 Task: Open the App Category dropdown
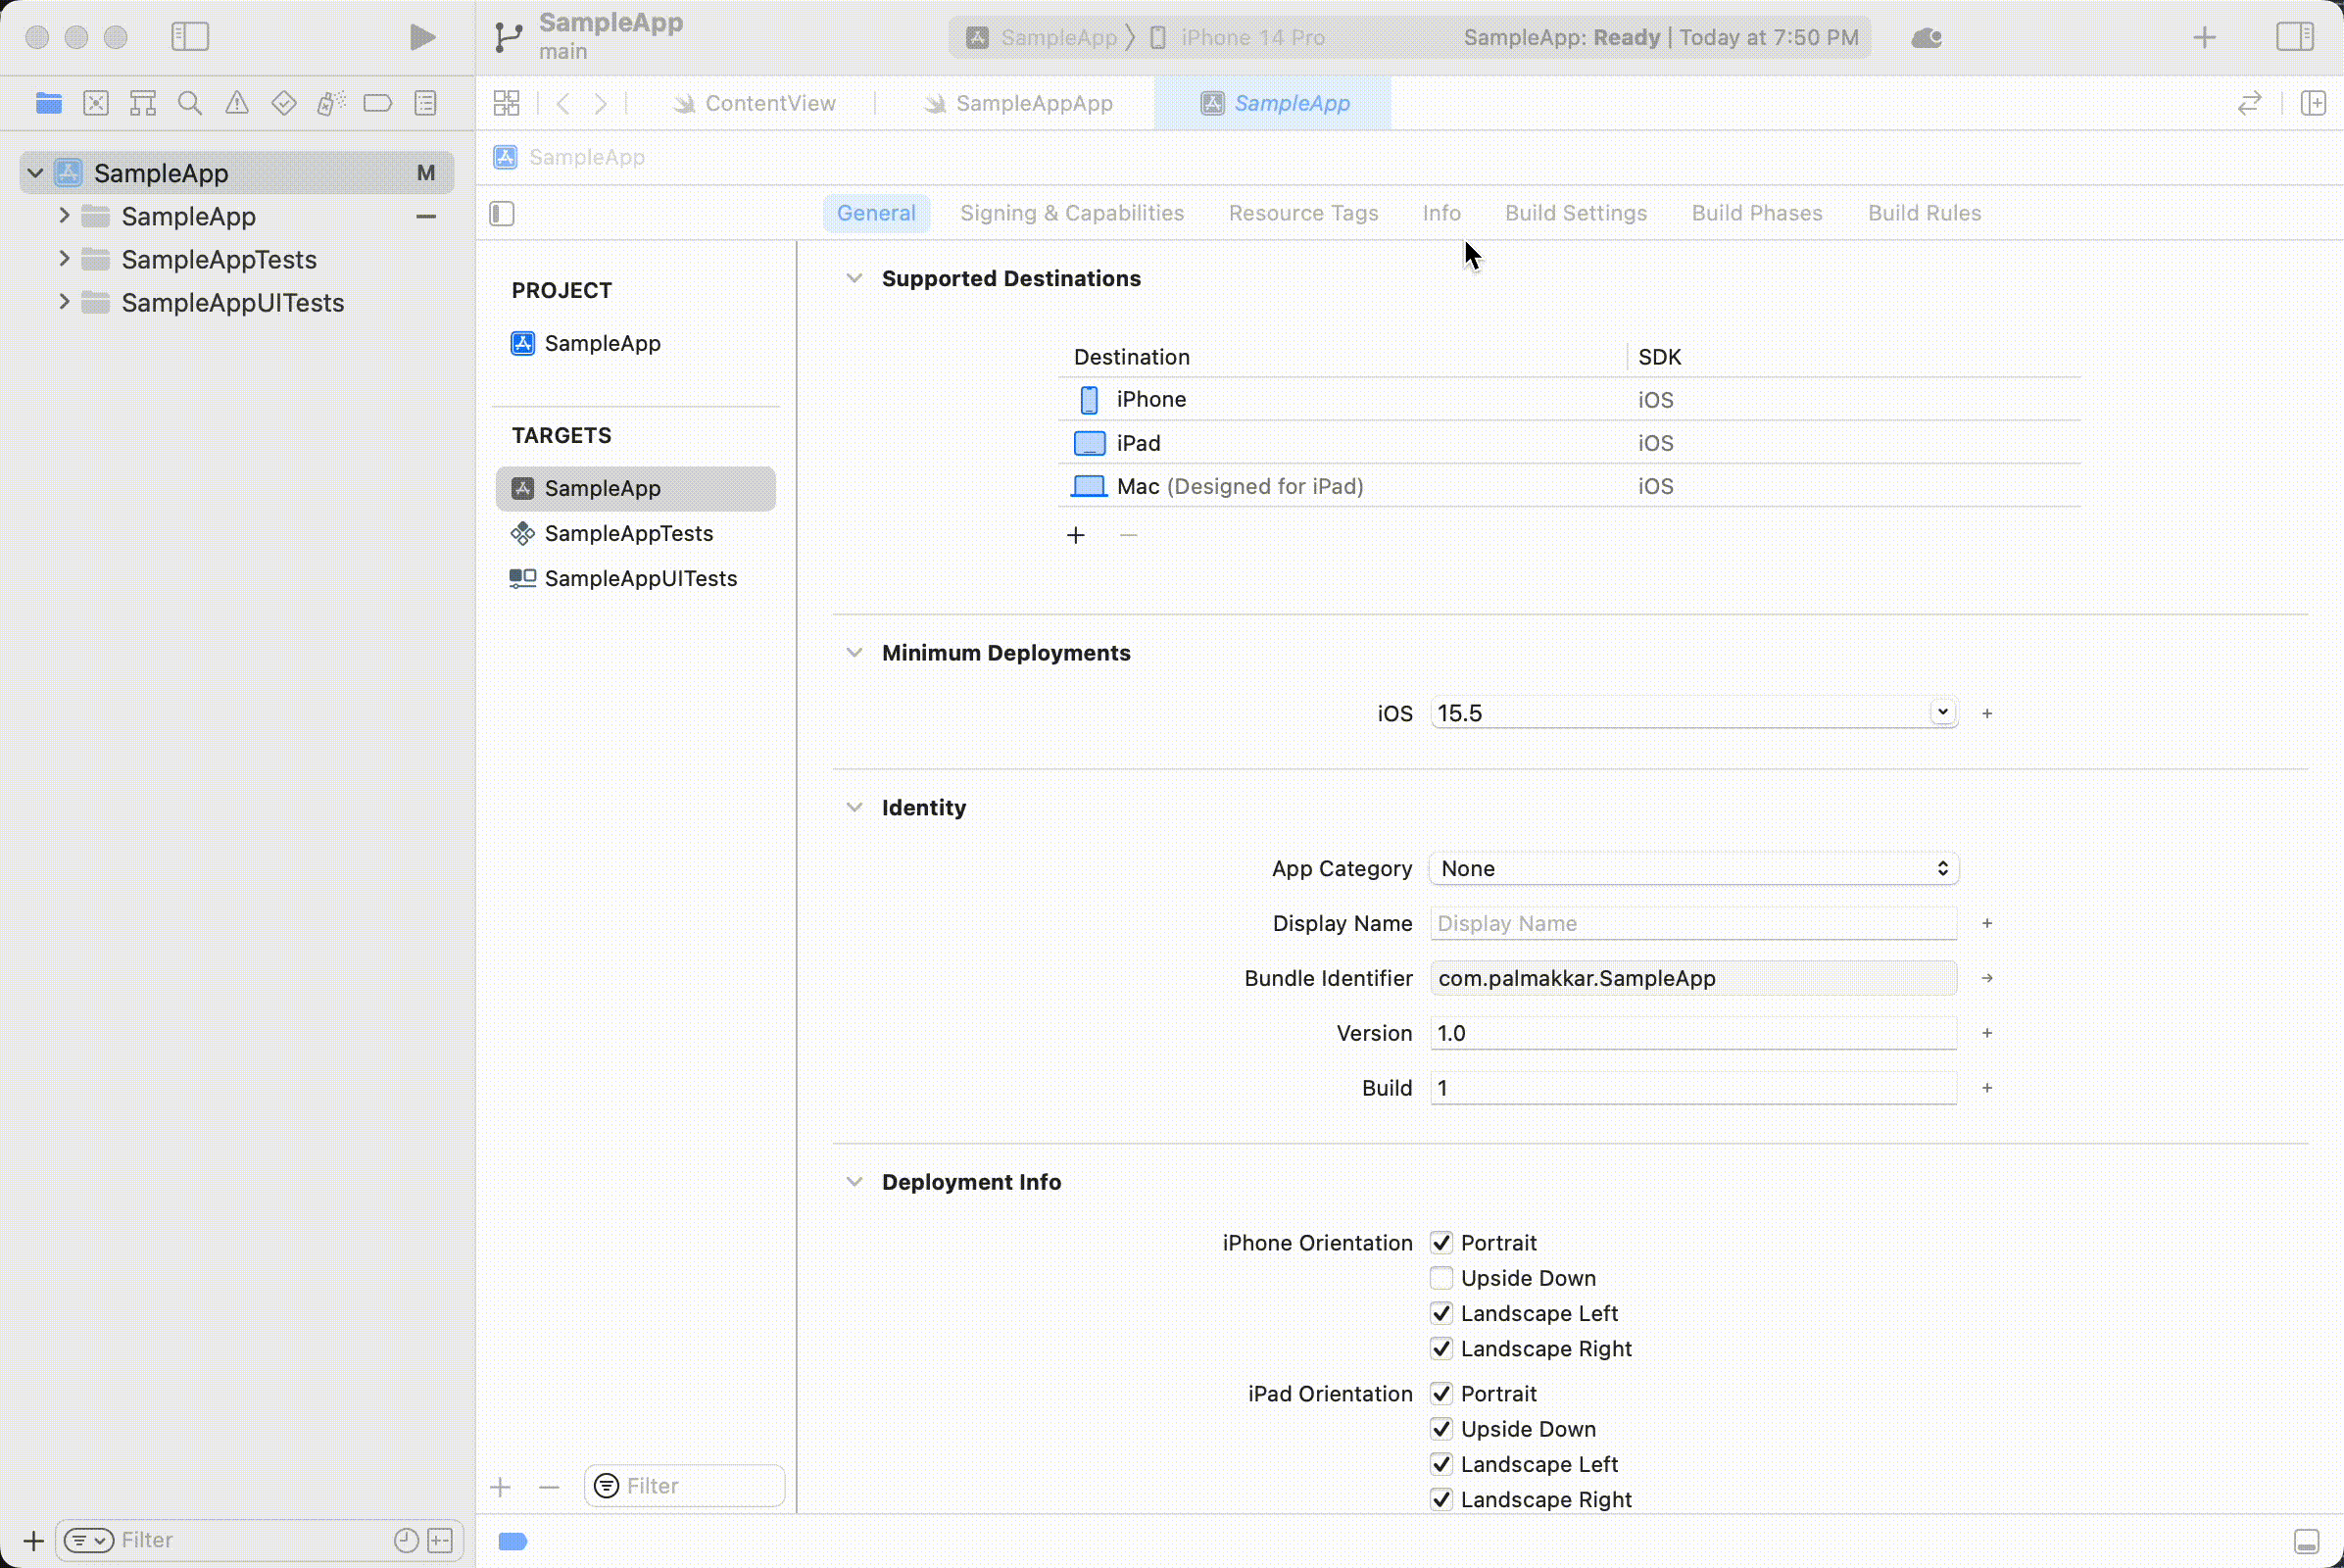pos(1693,868)
